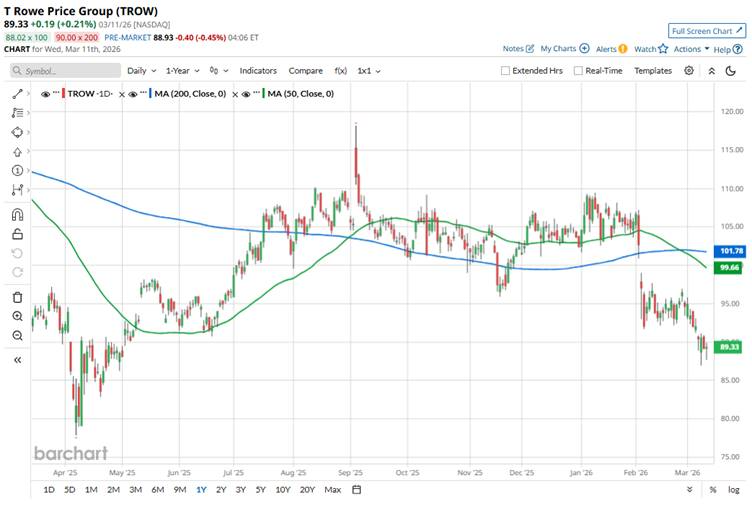
Task: Check the Real-Time option
Action: tap(577, 71)
